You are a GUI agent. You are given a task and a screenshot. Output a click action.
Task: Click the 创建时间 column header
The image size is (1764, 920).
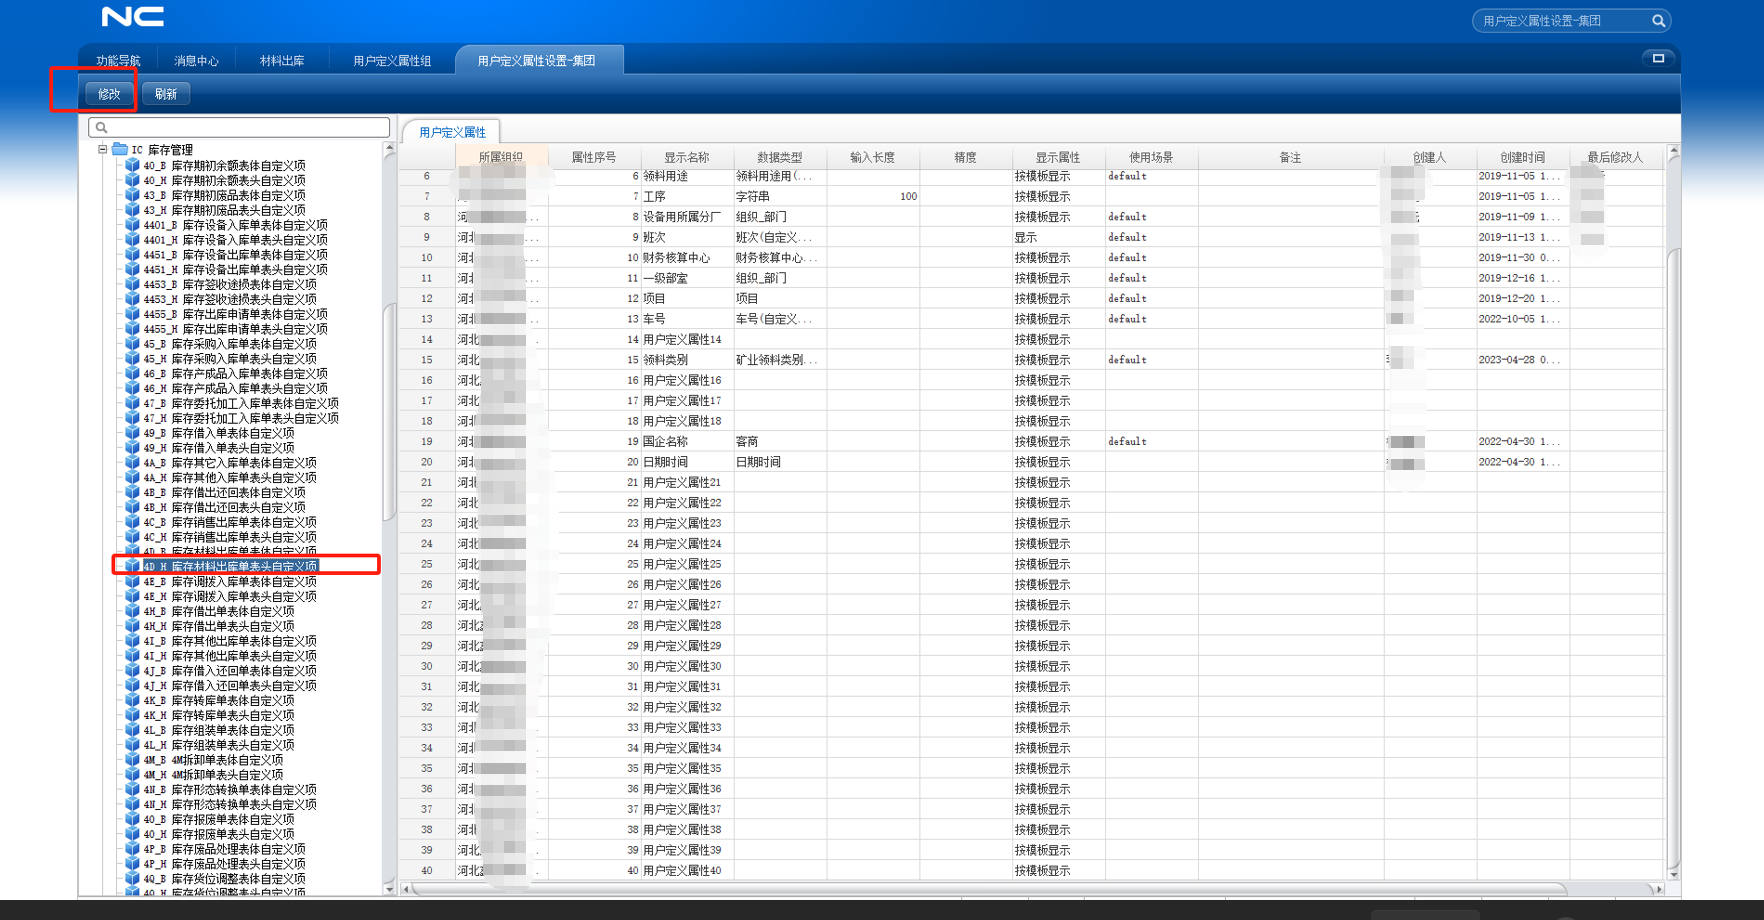pyautogui.click(x=1522, y=157)
